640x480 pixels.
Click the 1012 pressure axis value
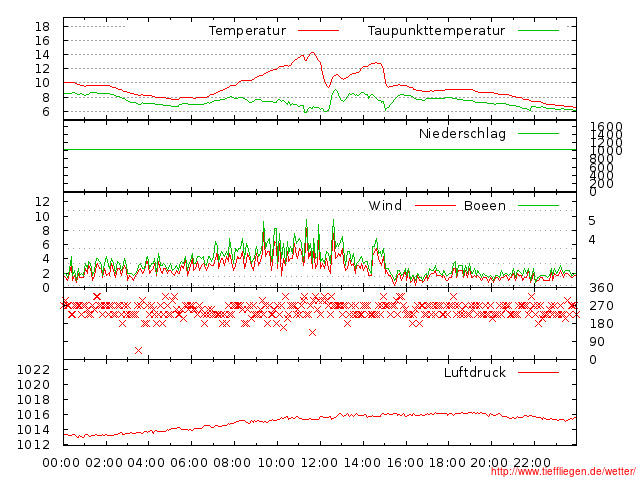pos(33,444)
